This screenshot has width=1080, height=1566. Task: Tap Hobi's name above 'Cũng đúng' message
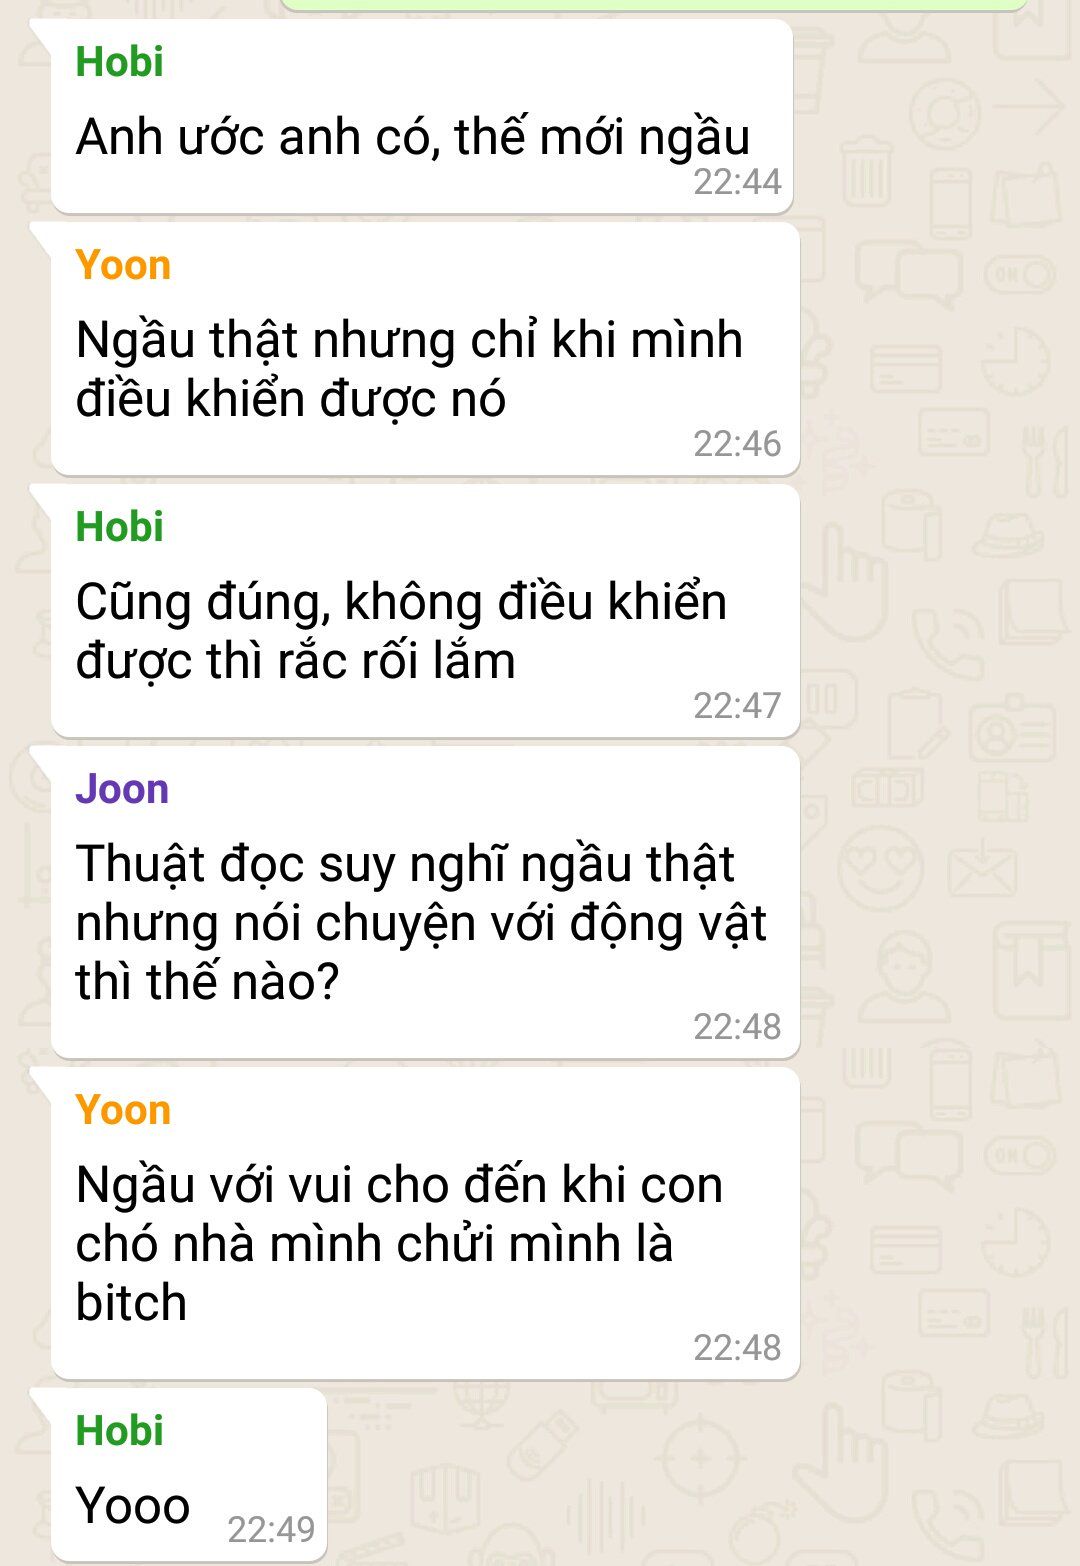point(119,527)
